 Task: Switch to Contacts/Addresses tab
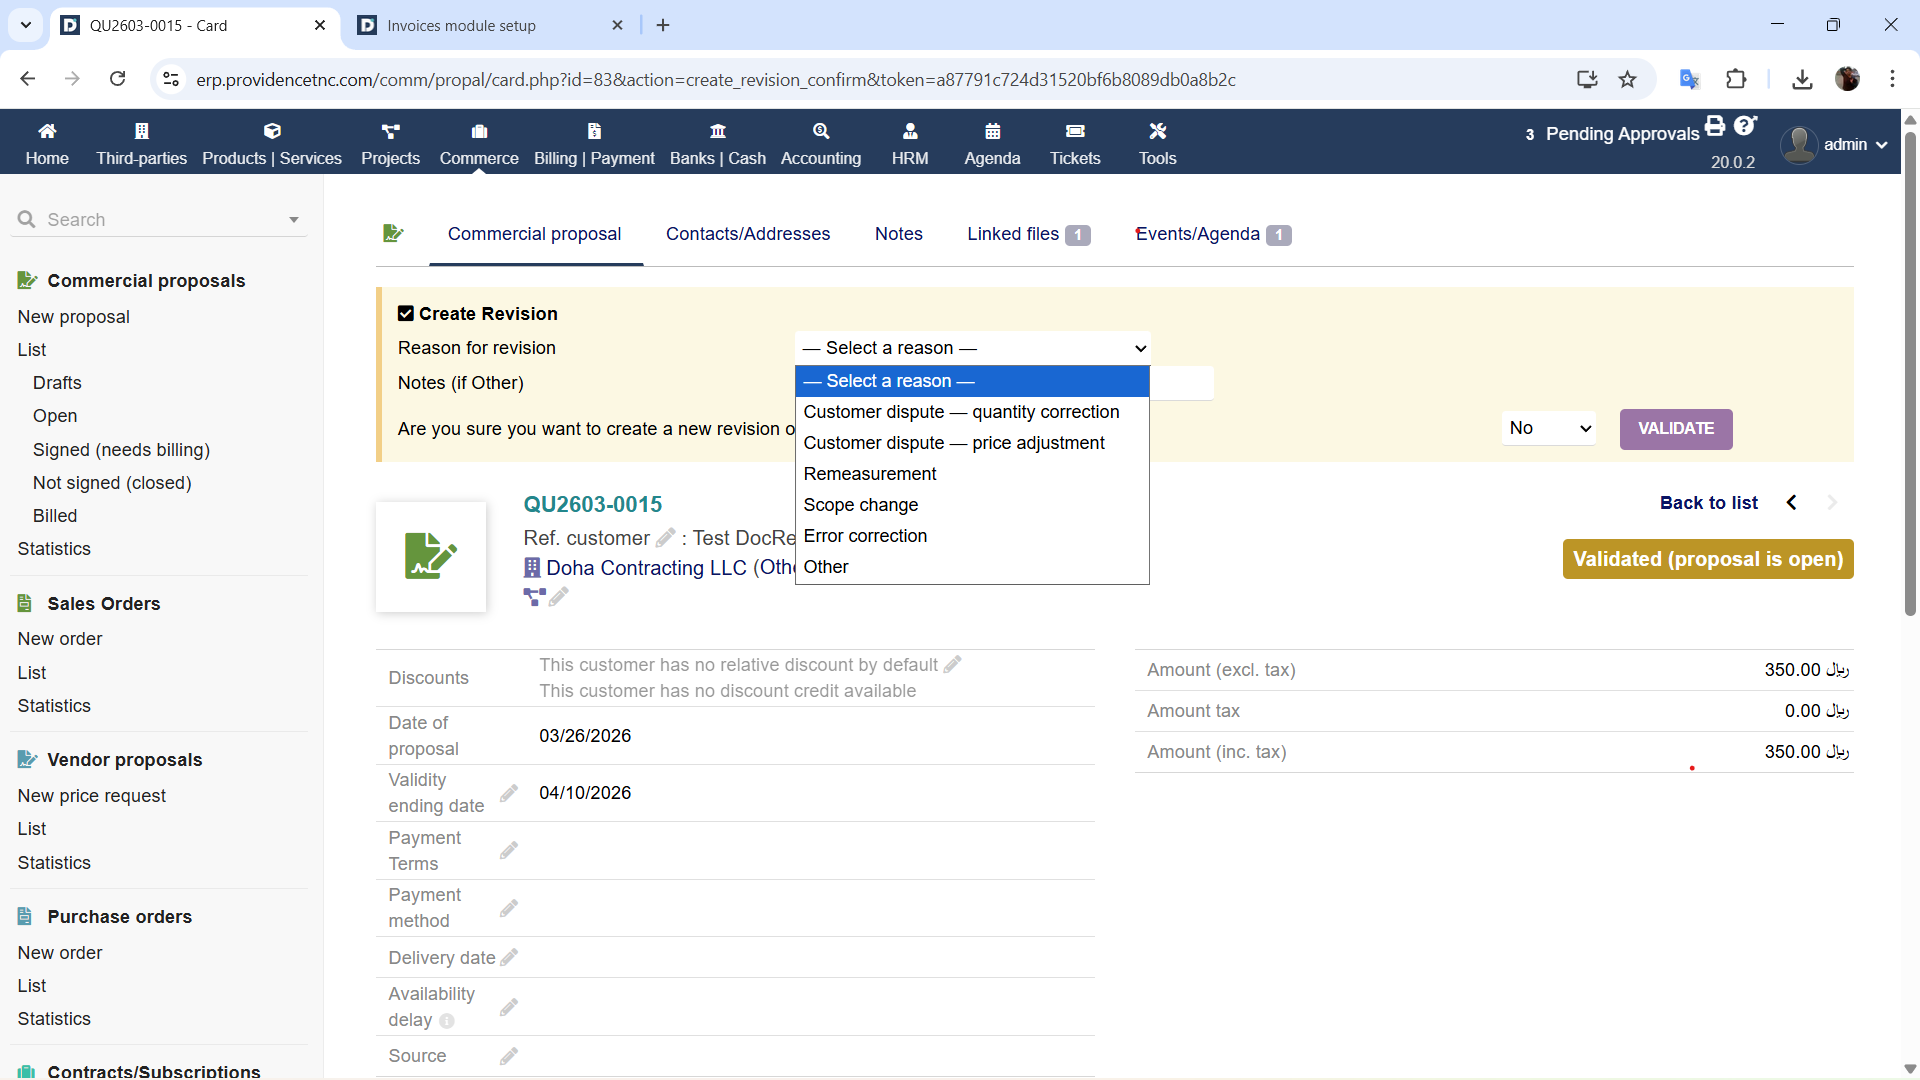747,234
